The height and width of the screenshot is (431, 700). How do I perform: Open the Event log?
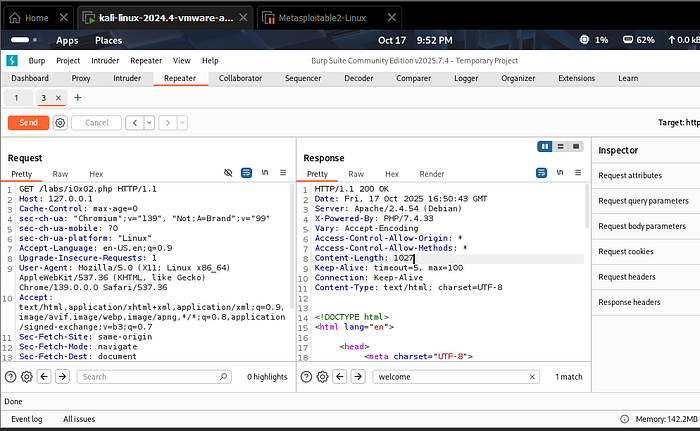27,419
